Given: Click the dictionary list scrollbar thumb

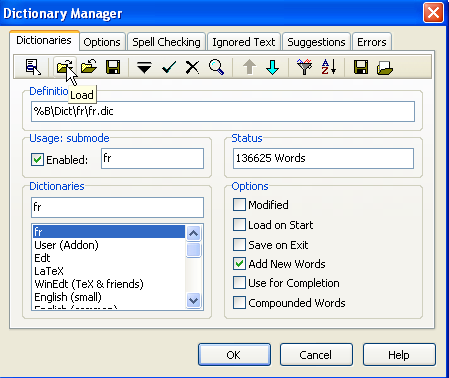Looking at the screenshot, I should 194,250.
